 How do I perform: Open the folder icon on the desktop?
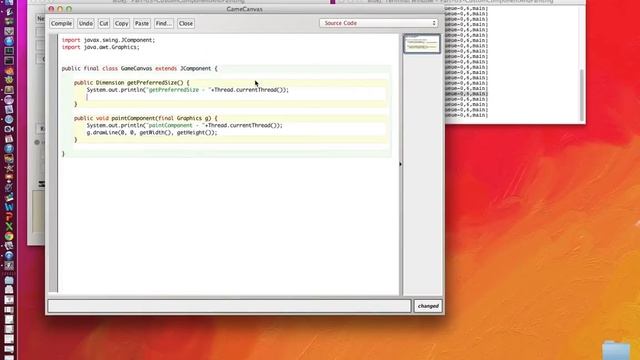(616, 350)
